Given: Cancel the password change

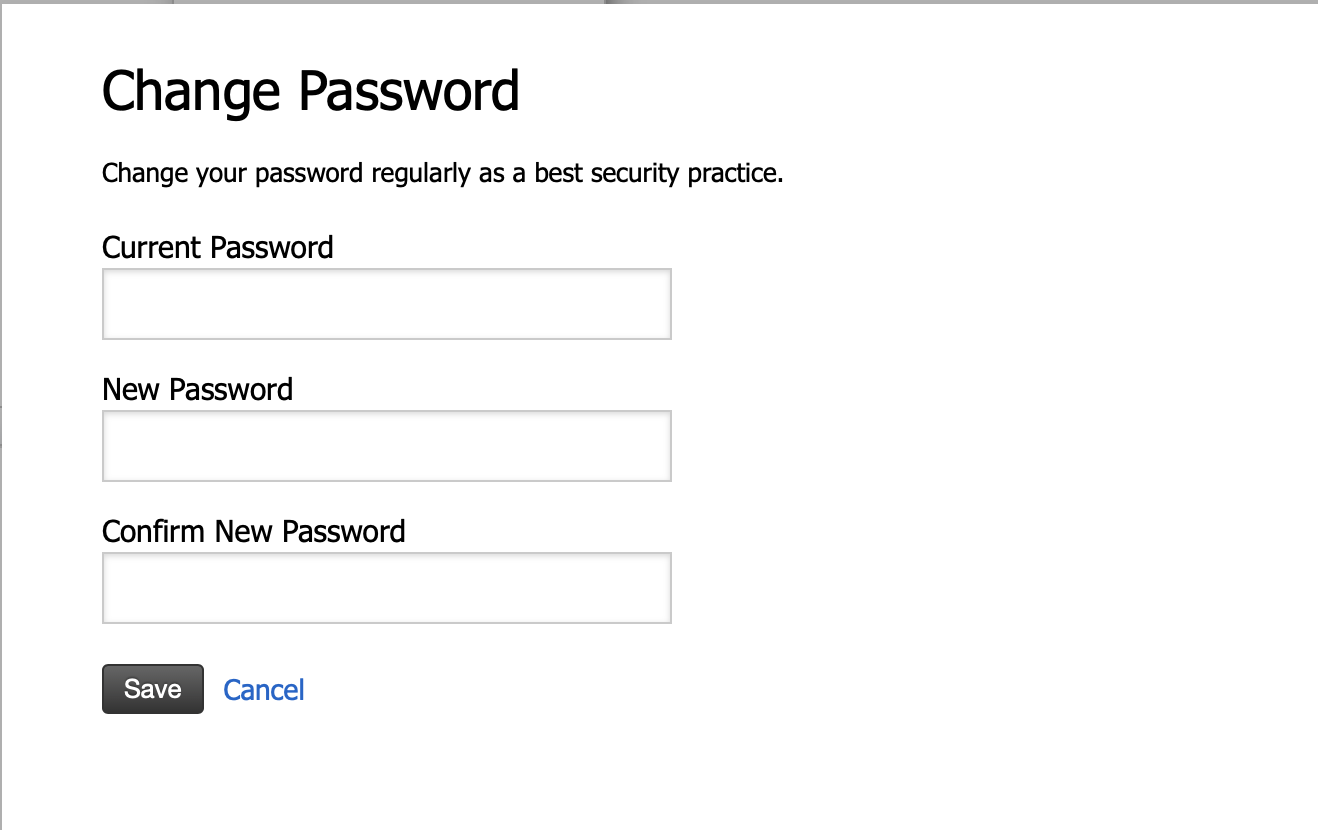Looking at the screenshot, I should pos(264,690).
